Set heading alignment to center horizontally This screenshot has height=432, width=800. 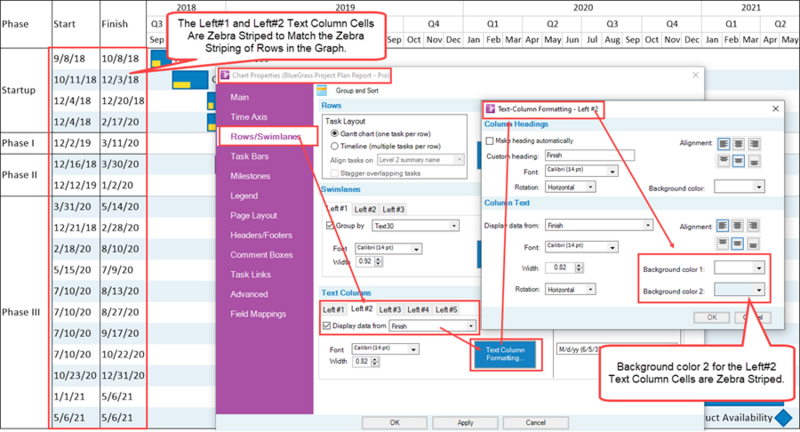coord(738,144)
